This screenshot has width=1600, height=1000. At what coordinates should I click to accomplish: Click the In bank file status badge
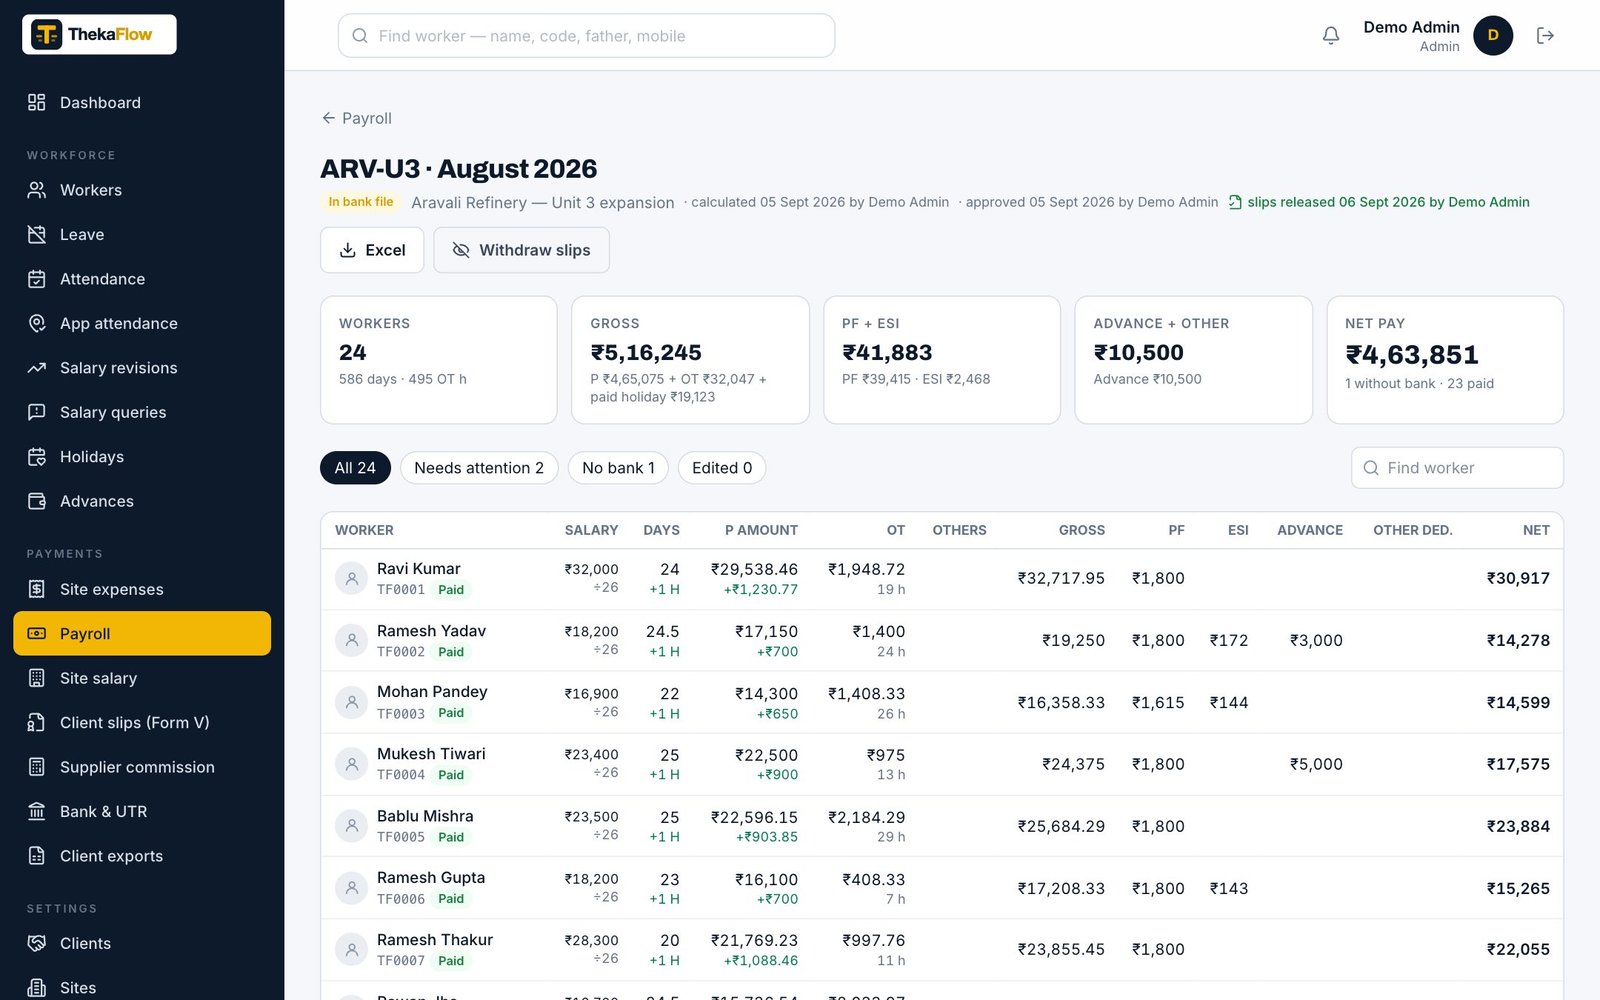coord(361,202)
